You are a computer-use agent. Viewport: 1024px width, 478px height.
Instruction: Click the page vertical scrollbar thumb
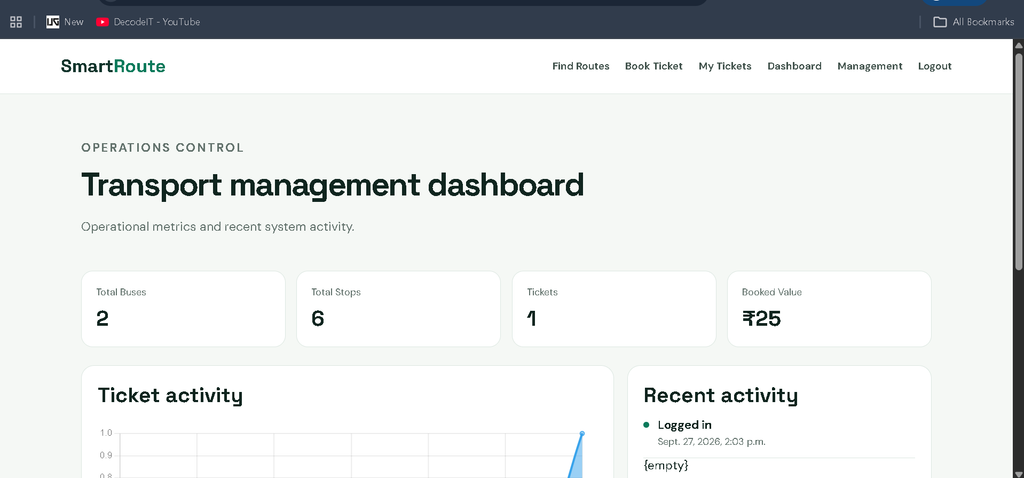pos(1018,160)
